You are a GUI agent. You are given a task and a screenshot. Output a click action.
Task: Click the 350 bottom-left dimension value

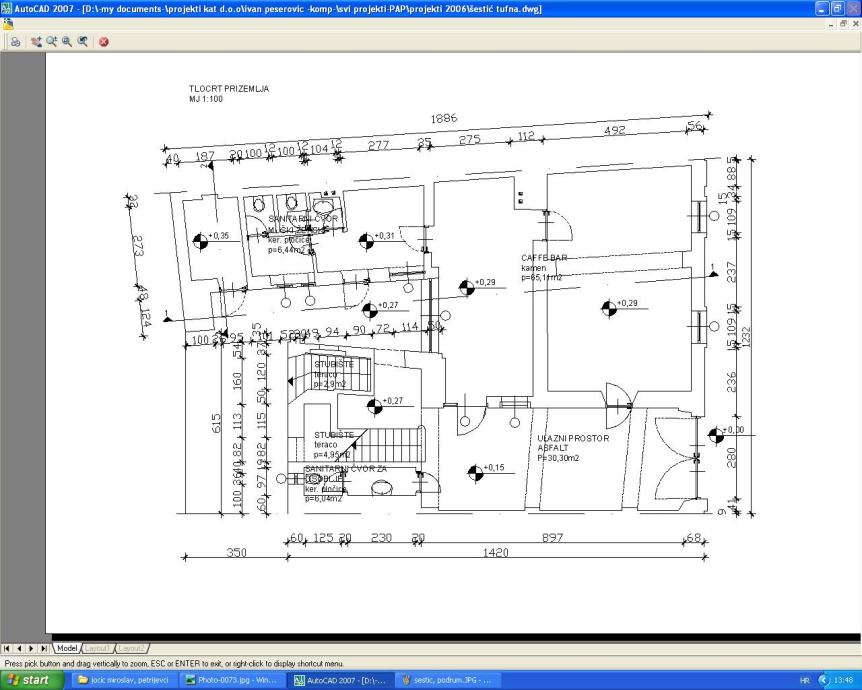(236, 553)
